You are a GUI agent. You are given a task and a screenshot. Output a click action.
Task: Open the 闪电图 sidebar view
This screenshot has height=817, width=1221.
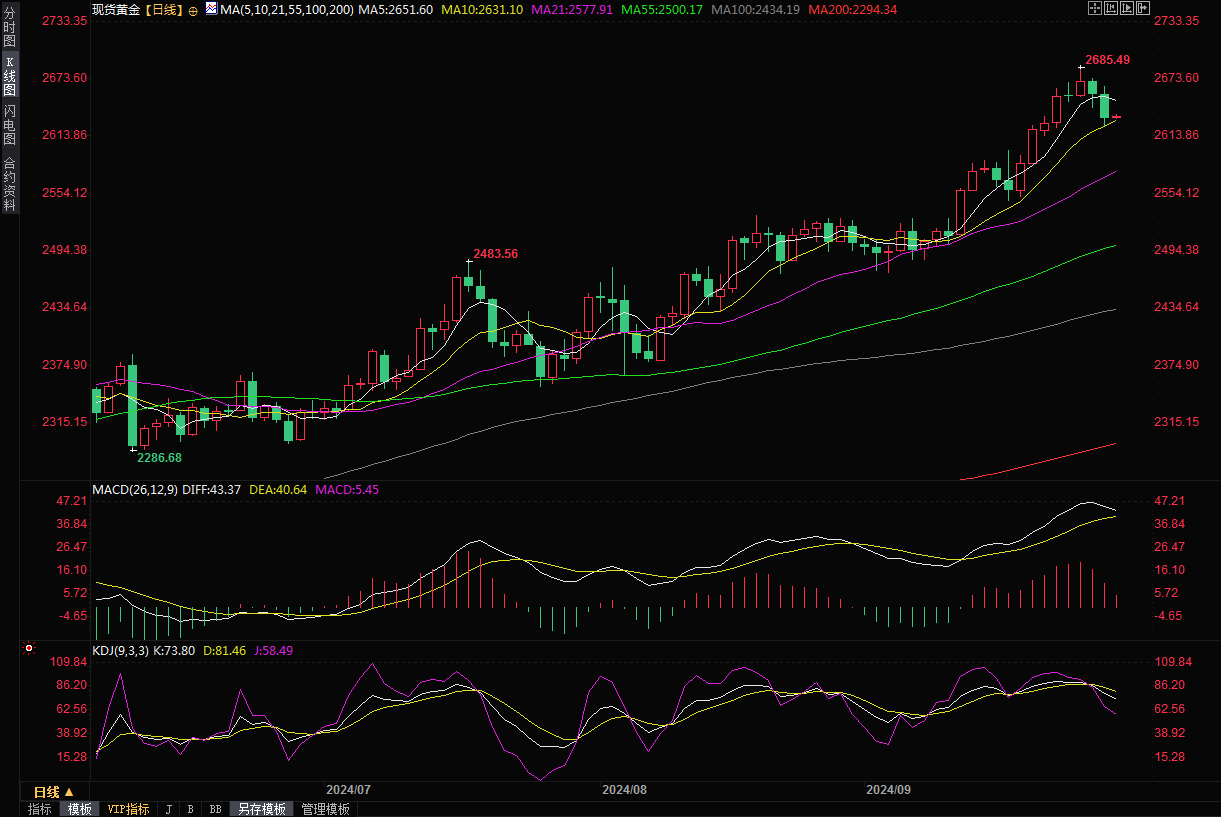(x=9, y=124)
